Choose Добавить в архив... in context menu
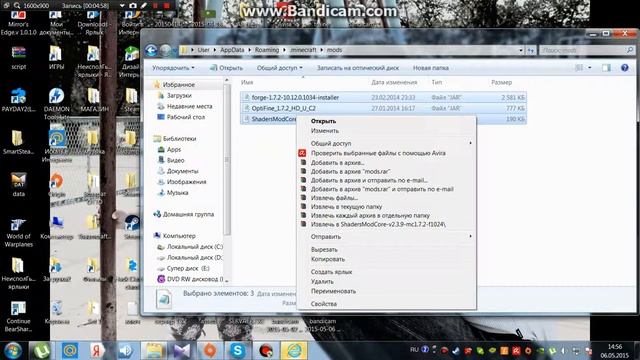This screenshot has height=360, width=640. coord(337,162)
